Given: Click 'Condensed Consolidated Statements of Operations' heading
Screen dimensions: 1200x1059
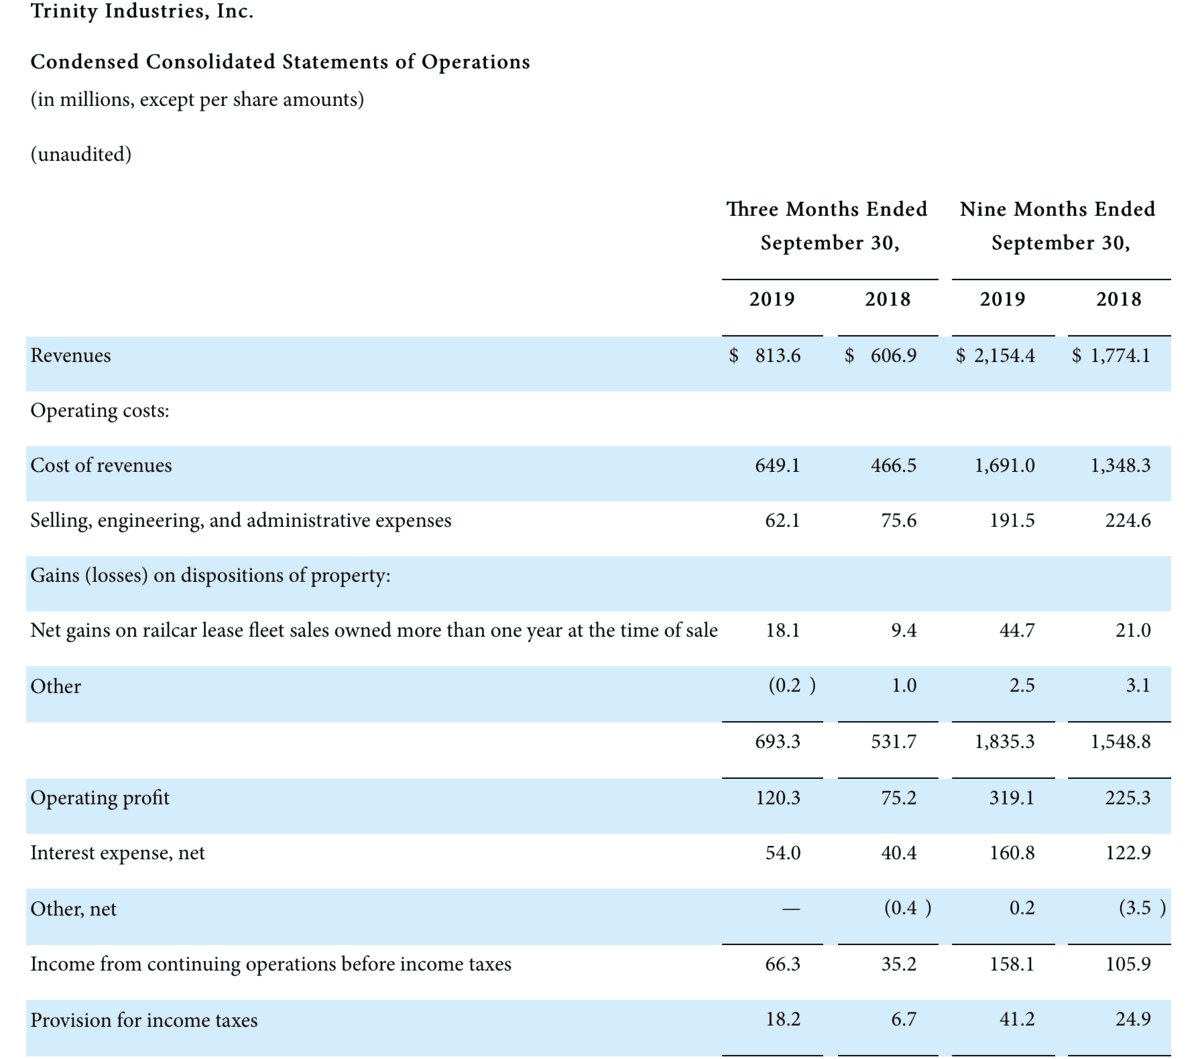Looking at the screenshot, I should point(280,62).
